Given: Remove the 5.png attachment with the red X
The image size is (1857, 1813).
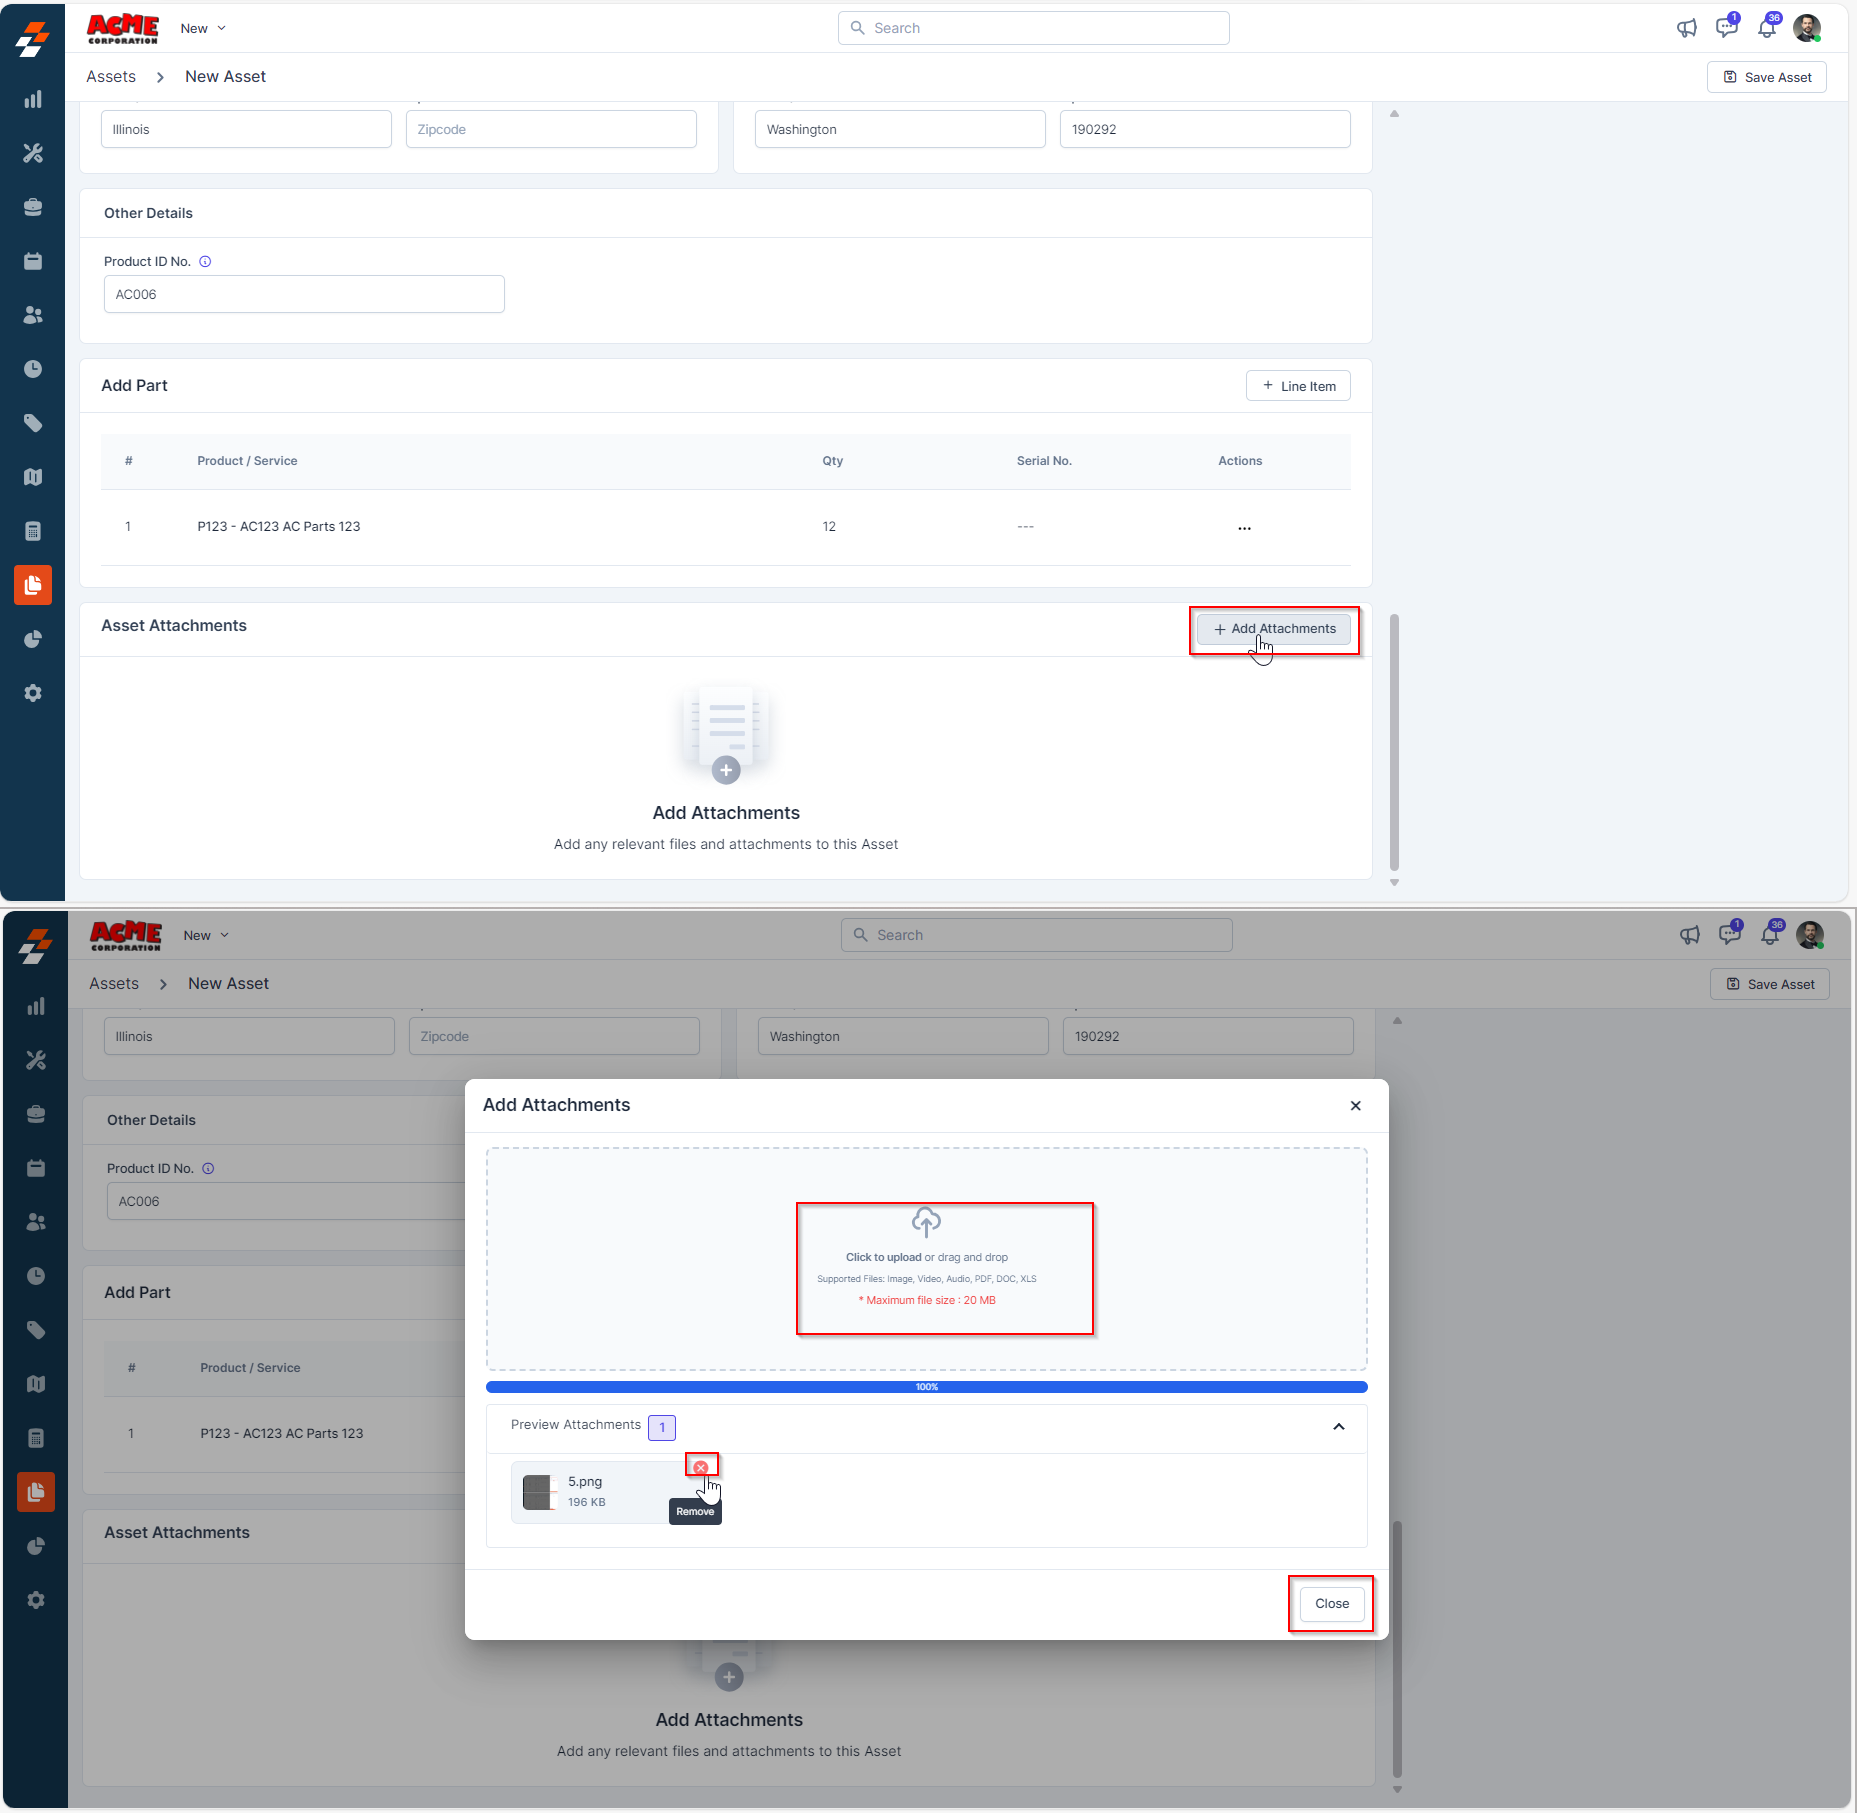Looking at the screenshot, I should [701, 1467].
